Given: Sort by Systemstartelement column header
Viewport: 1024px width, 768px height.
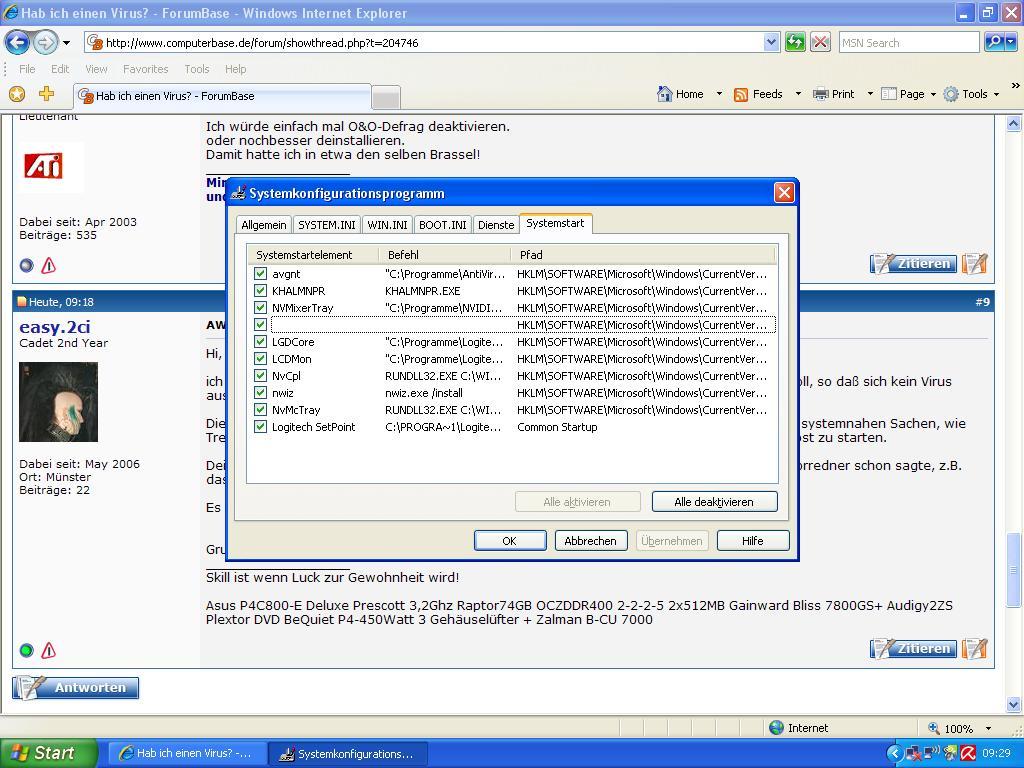Looking at the screenshot, I should (x=313, y=255).
